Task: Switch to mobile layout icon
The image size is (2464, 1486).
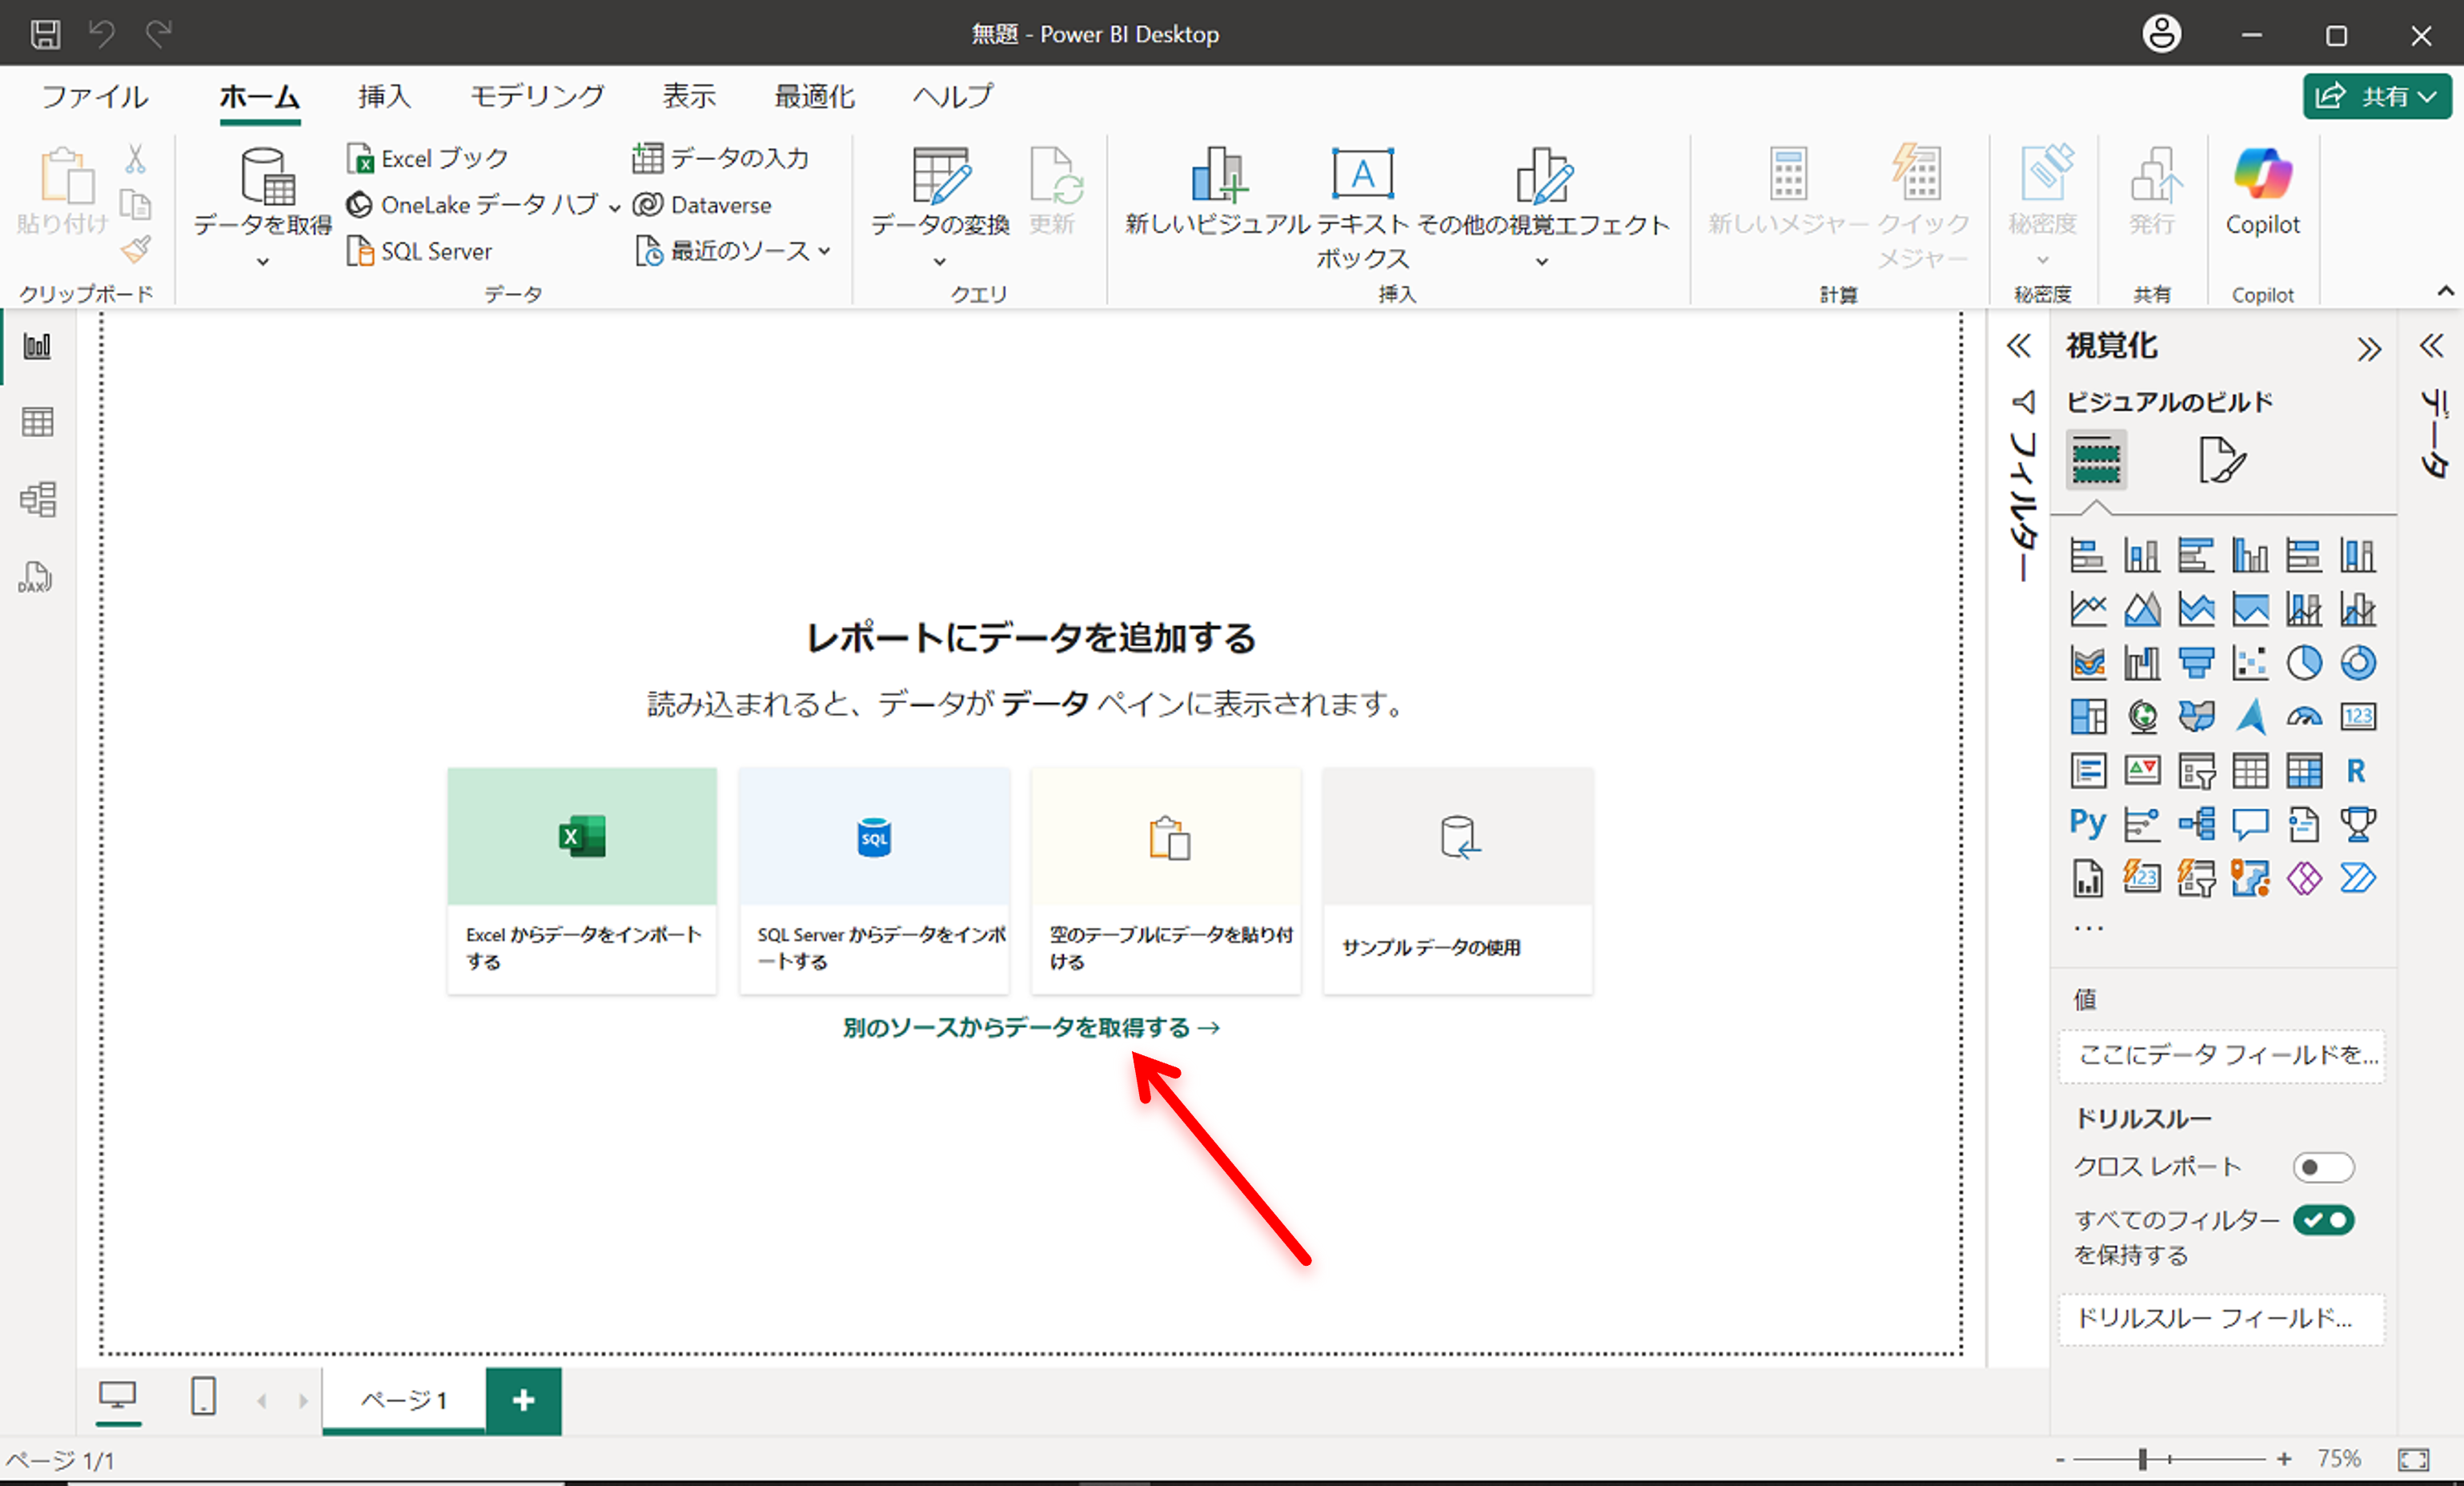Action: [x=203, y=1396]
